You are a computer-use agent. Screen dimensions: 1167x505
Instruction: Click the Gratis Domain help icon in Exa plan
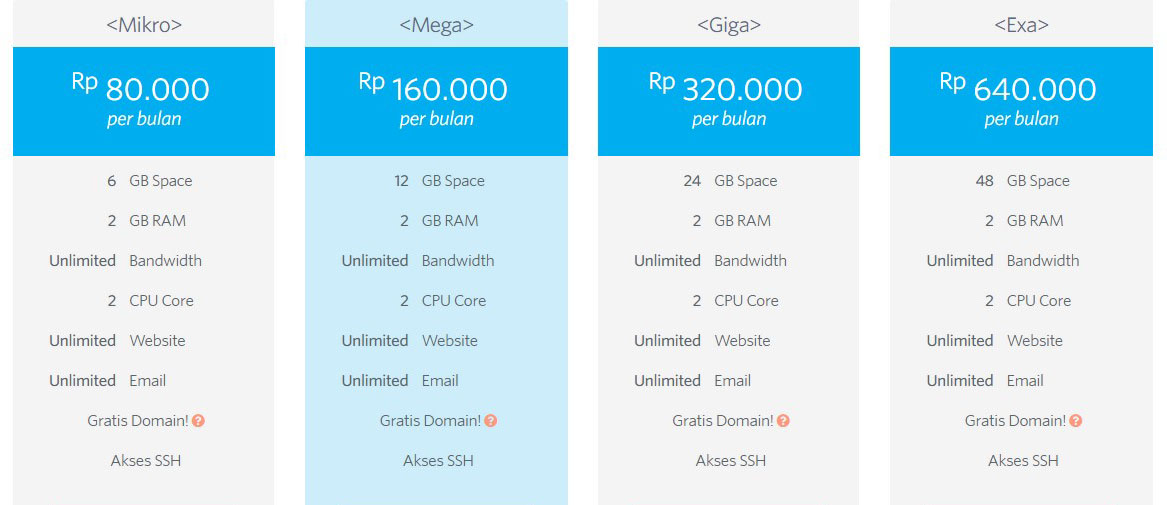coord(1075,421)
